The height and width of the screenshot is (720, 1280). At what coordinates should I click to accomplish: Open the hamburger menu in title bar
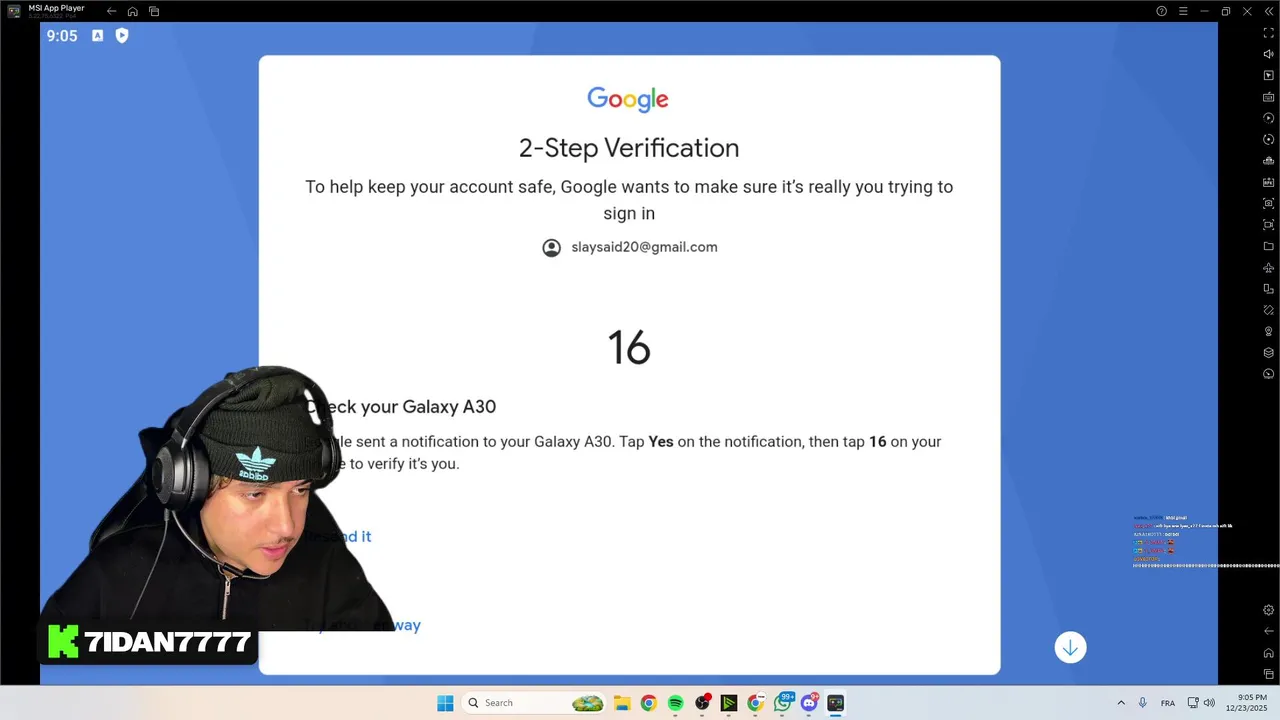1183,11
